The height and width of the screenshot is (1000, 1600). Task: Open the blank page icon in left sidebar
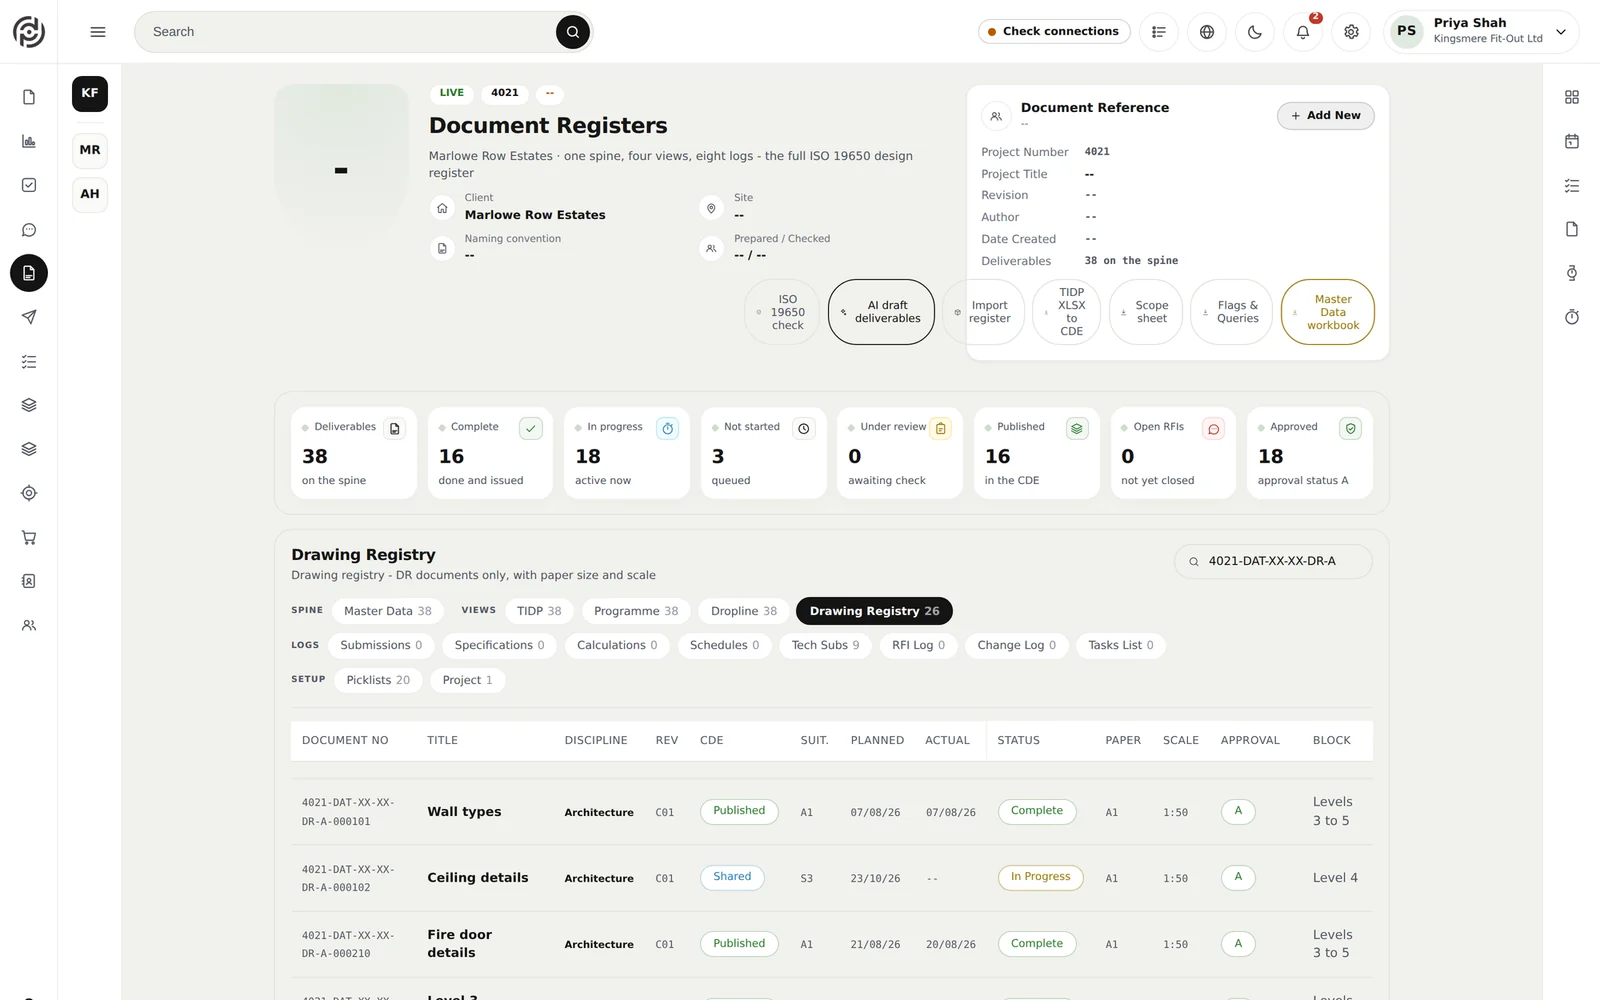[29, 97]
